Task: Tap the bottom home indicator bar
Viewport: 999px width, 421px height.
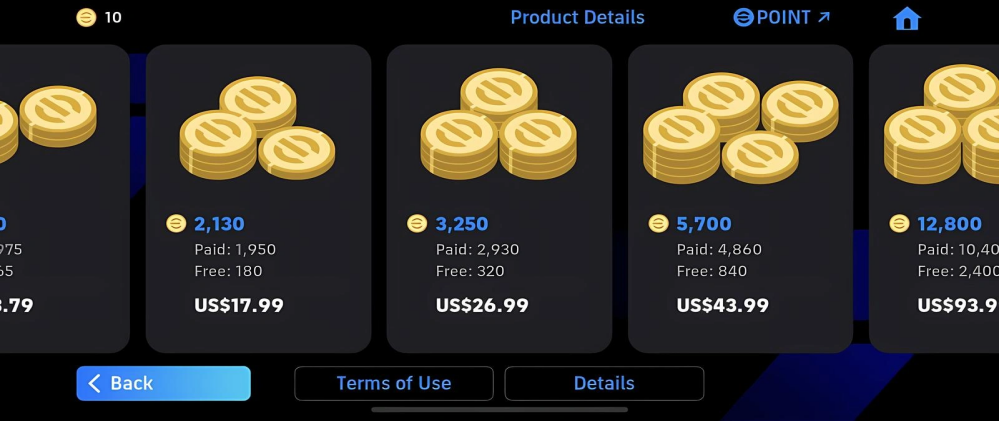Action: pos(499,409)
